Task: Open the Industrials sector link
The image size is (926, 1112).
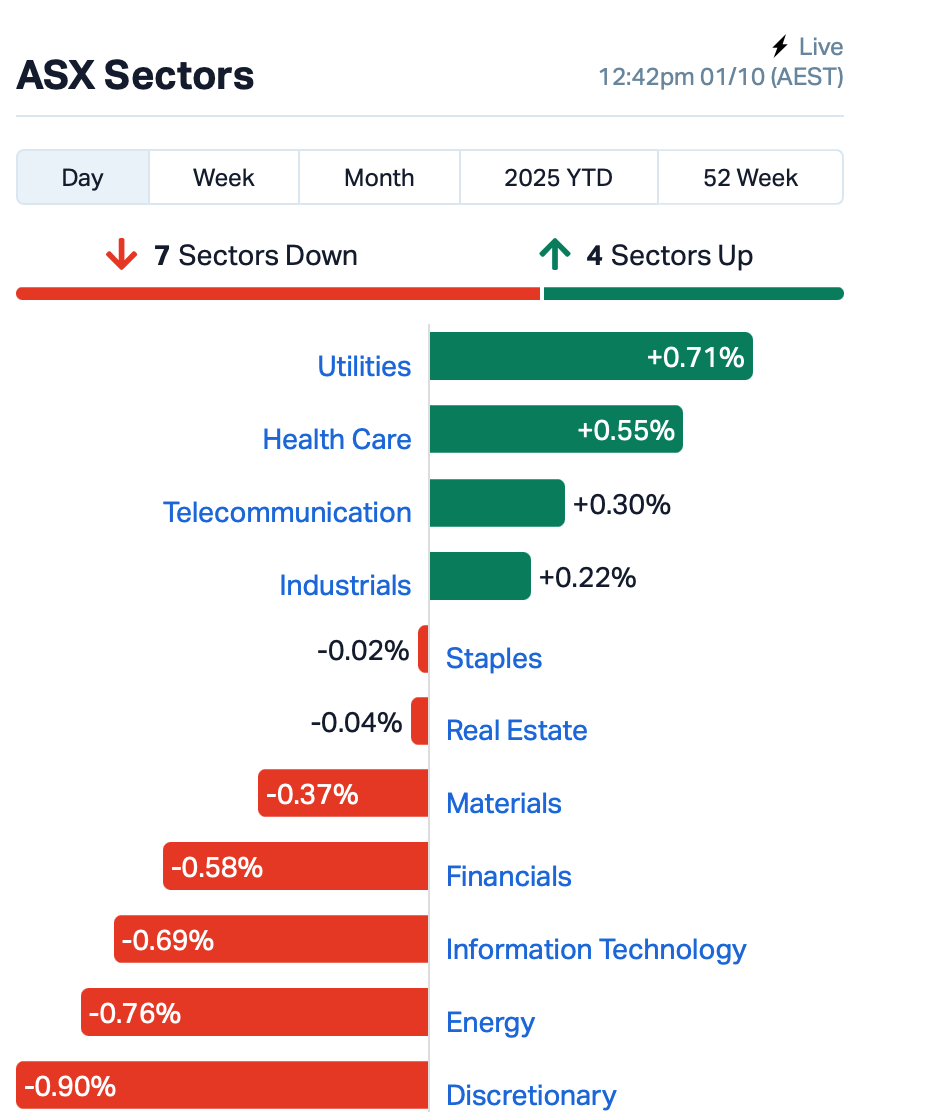Action: [x=345, y=585]
